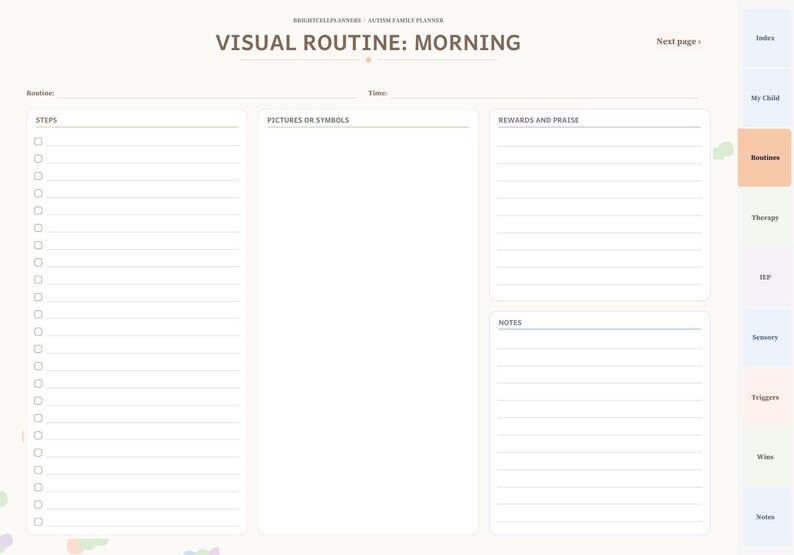Go to the Next page link
The image size is (794, 555).
point(679,42)
